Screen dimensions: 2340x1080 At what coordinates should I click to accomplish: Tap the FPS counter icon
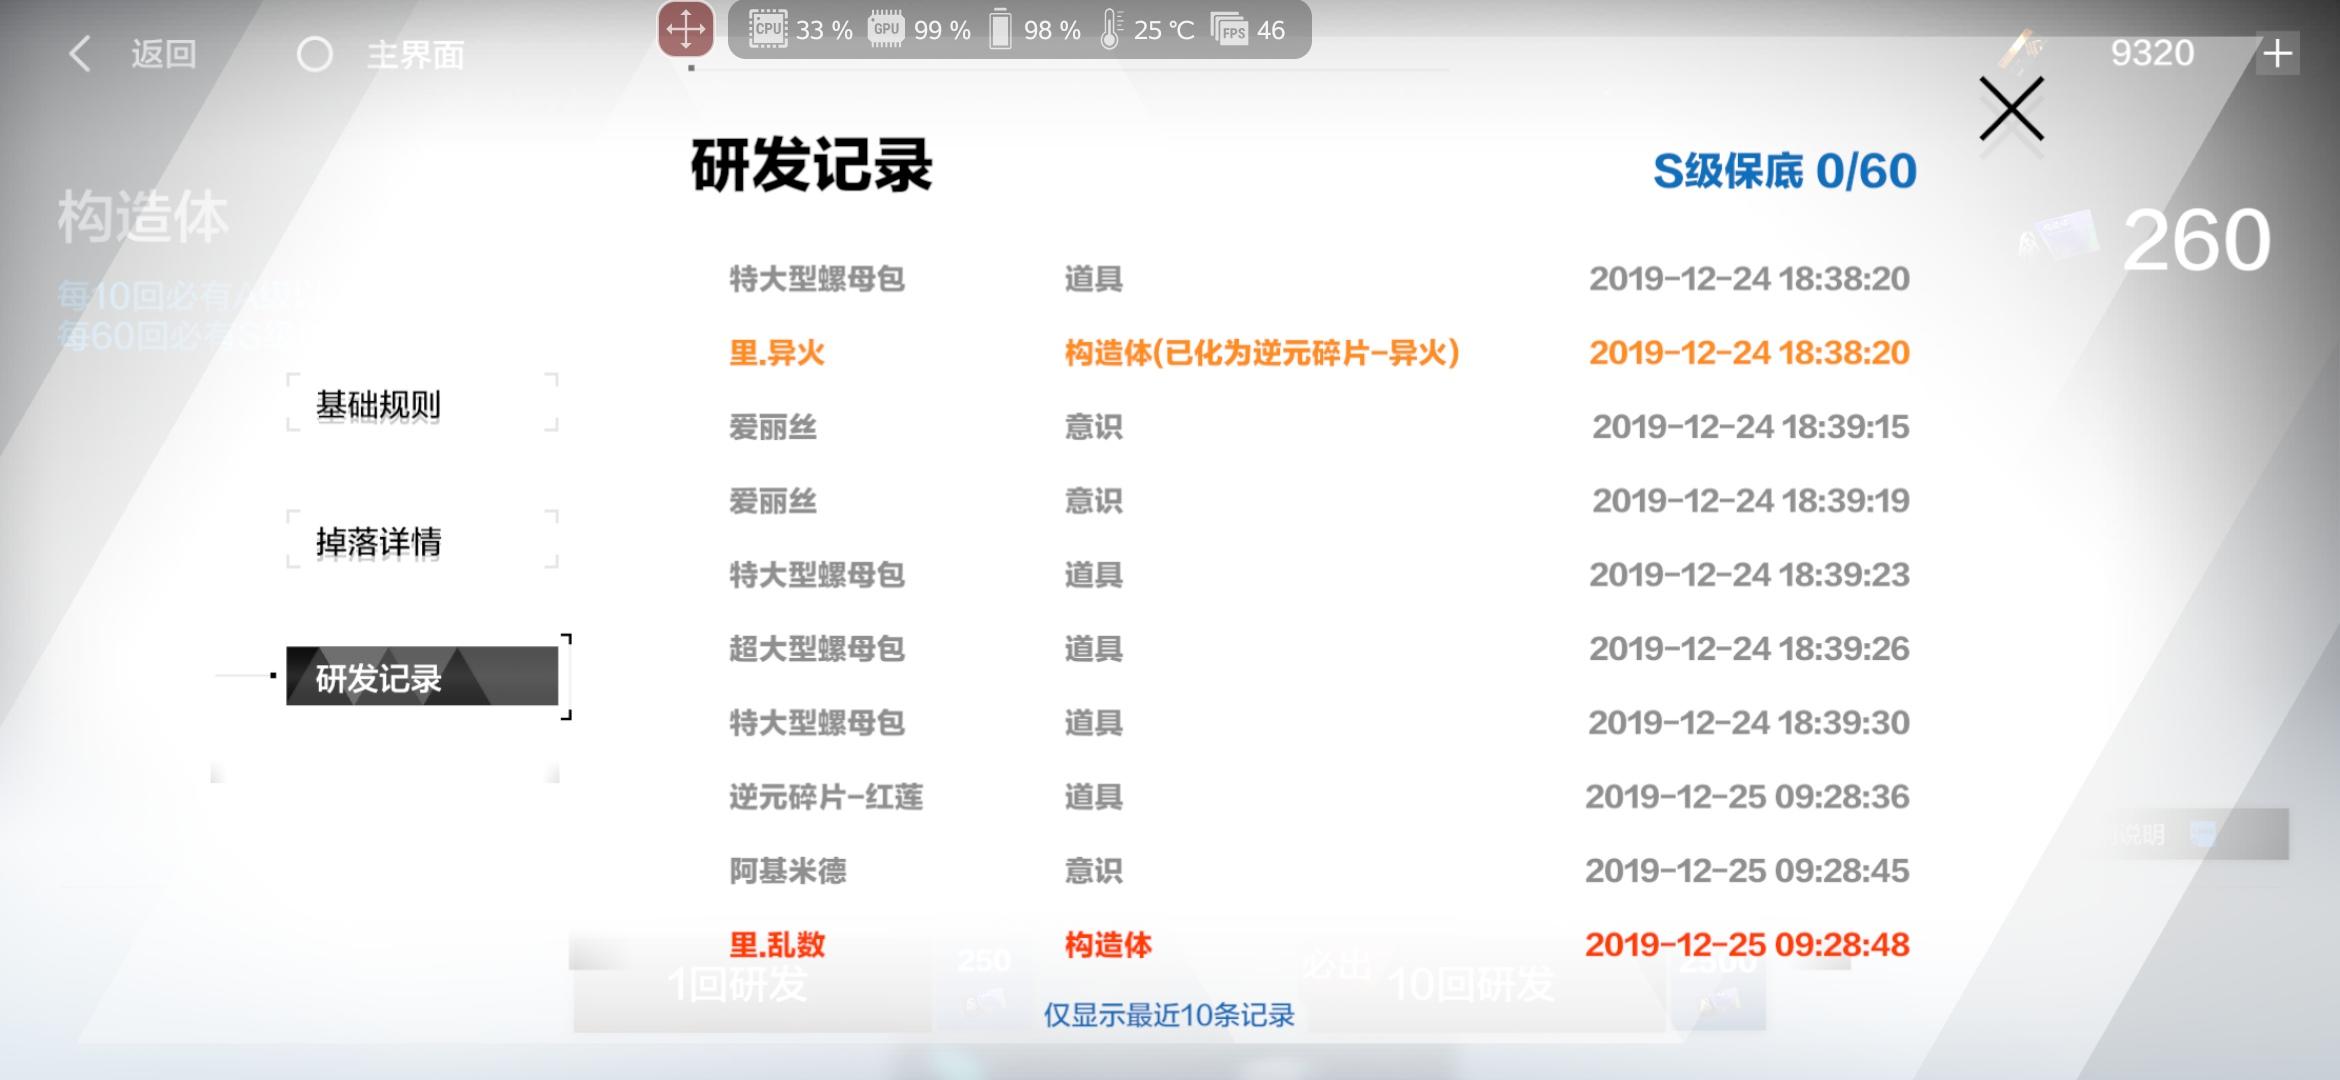coord(1229,30)
